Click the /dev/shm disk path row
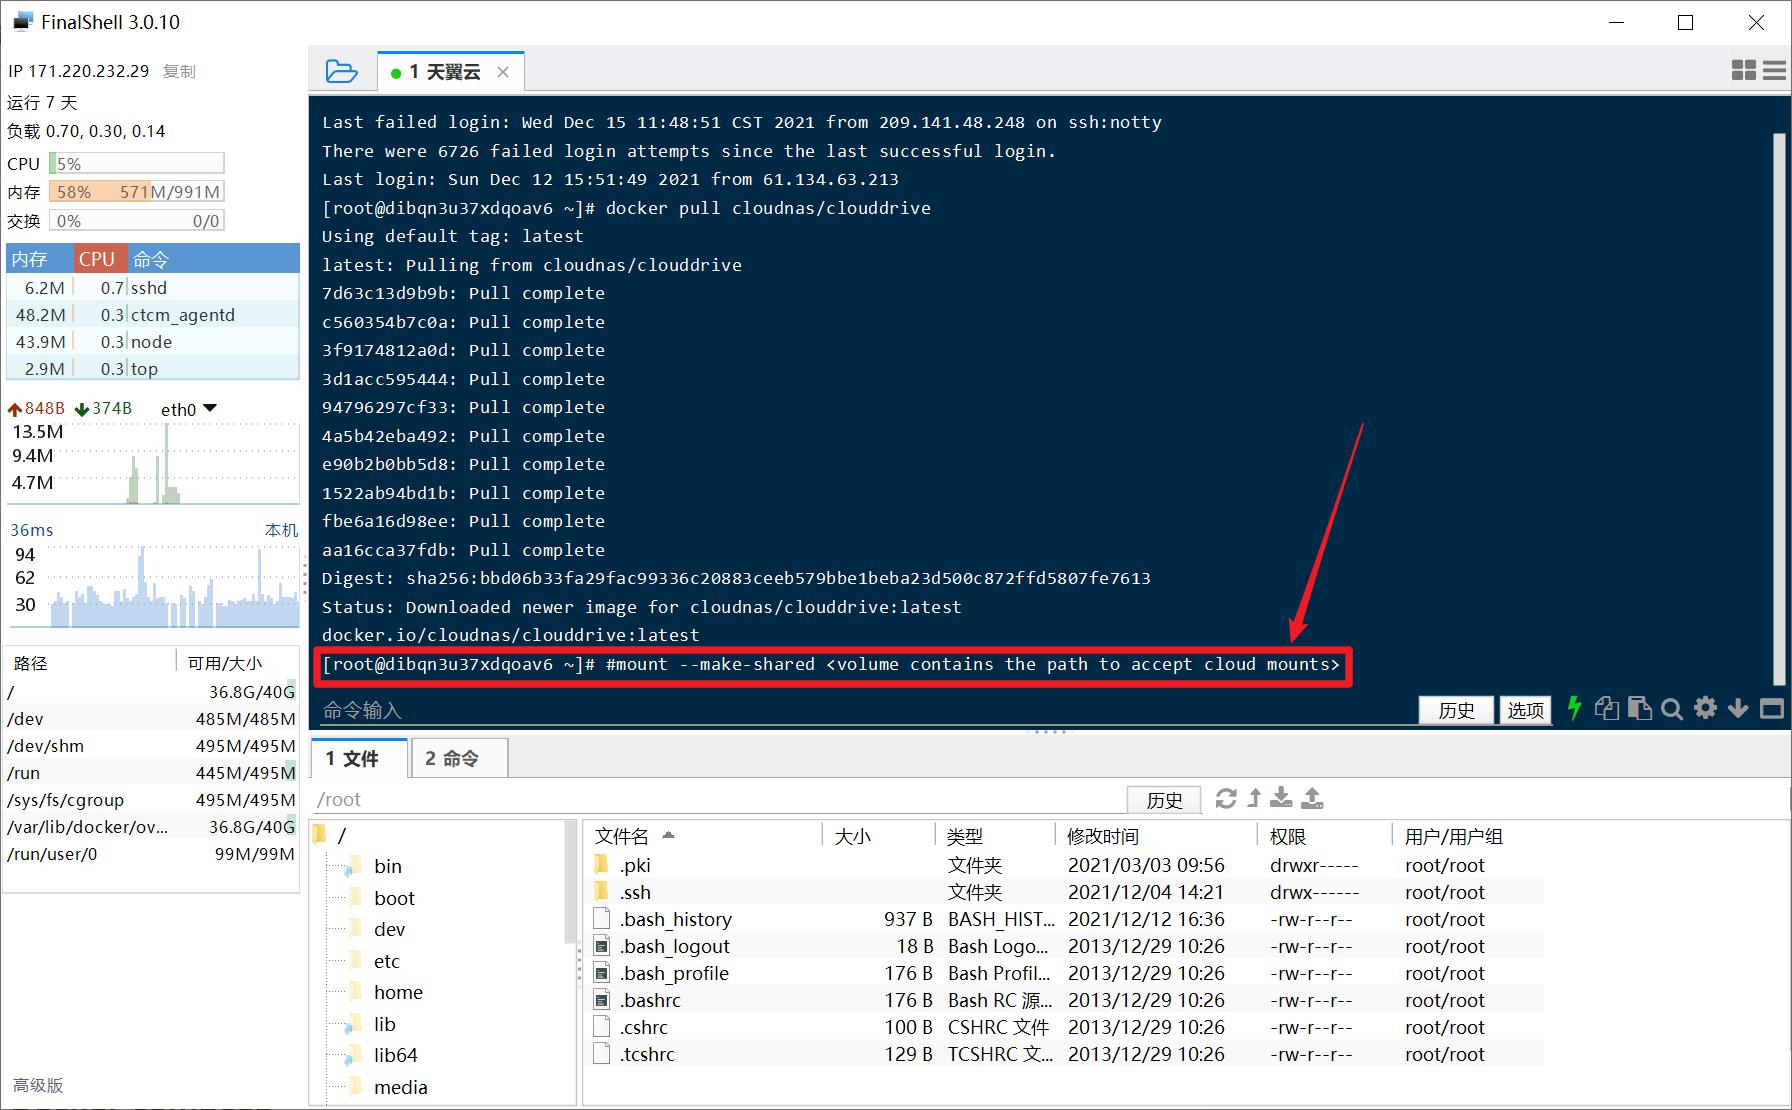Viewport: 1792px width, 1110px height. [x=151, y=746]
